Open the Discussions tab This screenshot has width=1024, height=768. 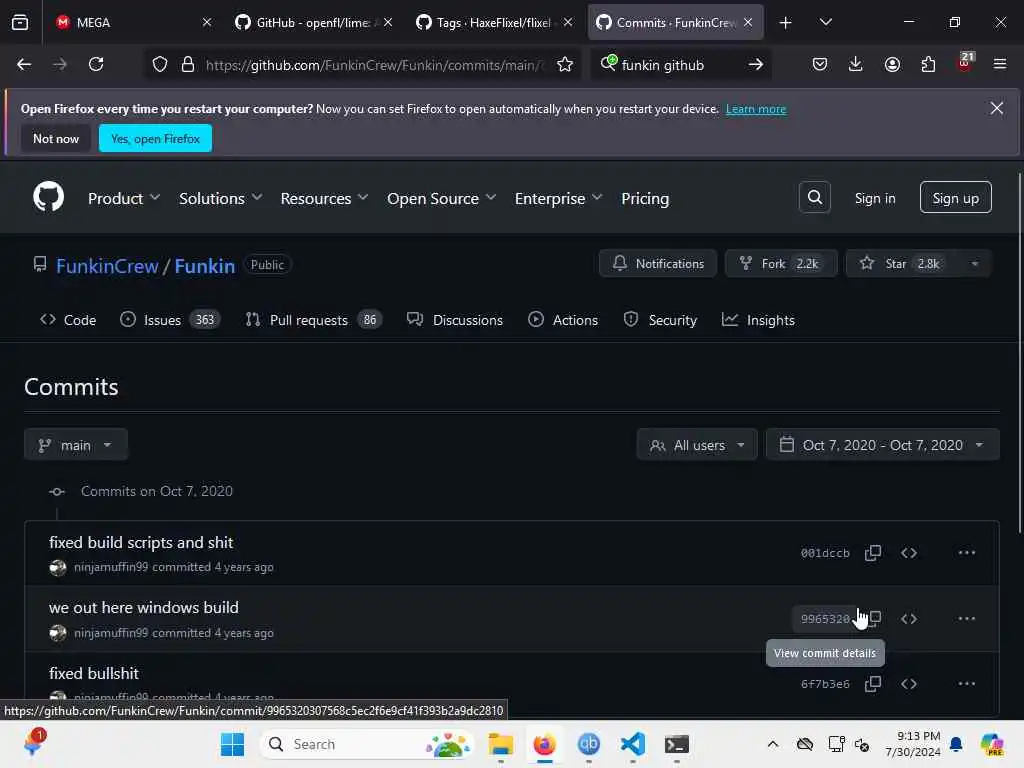(x=455, y=320)
